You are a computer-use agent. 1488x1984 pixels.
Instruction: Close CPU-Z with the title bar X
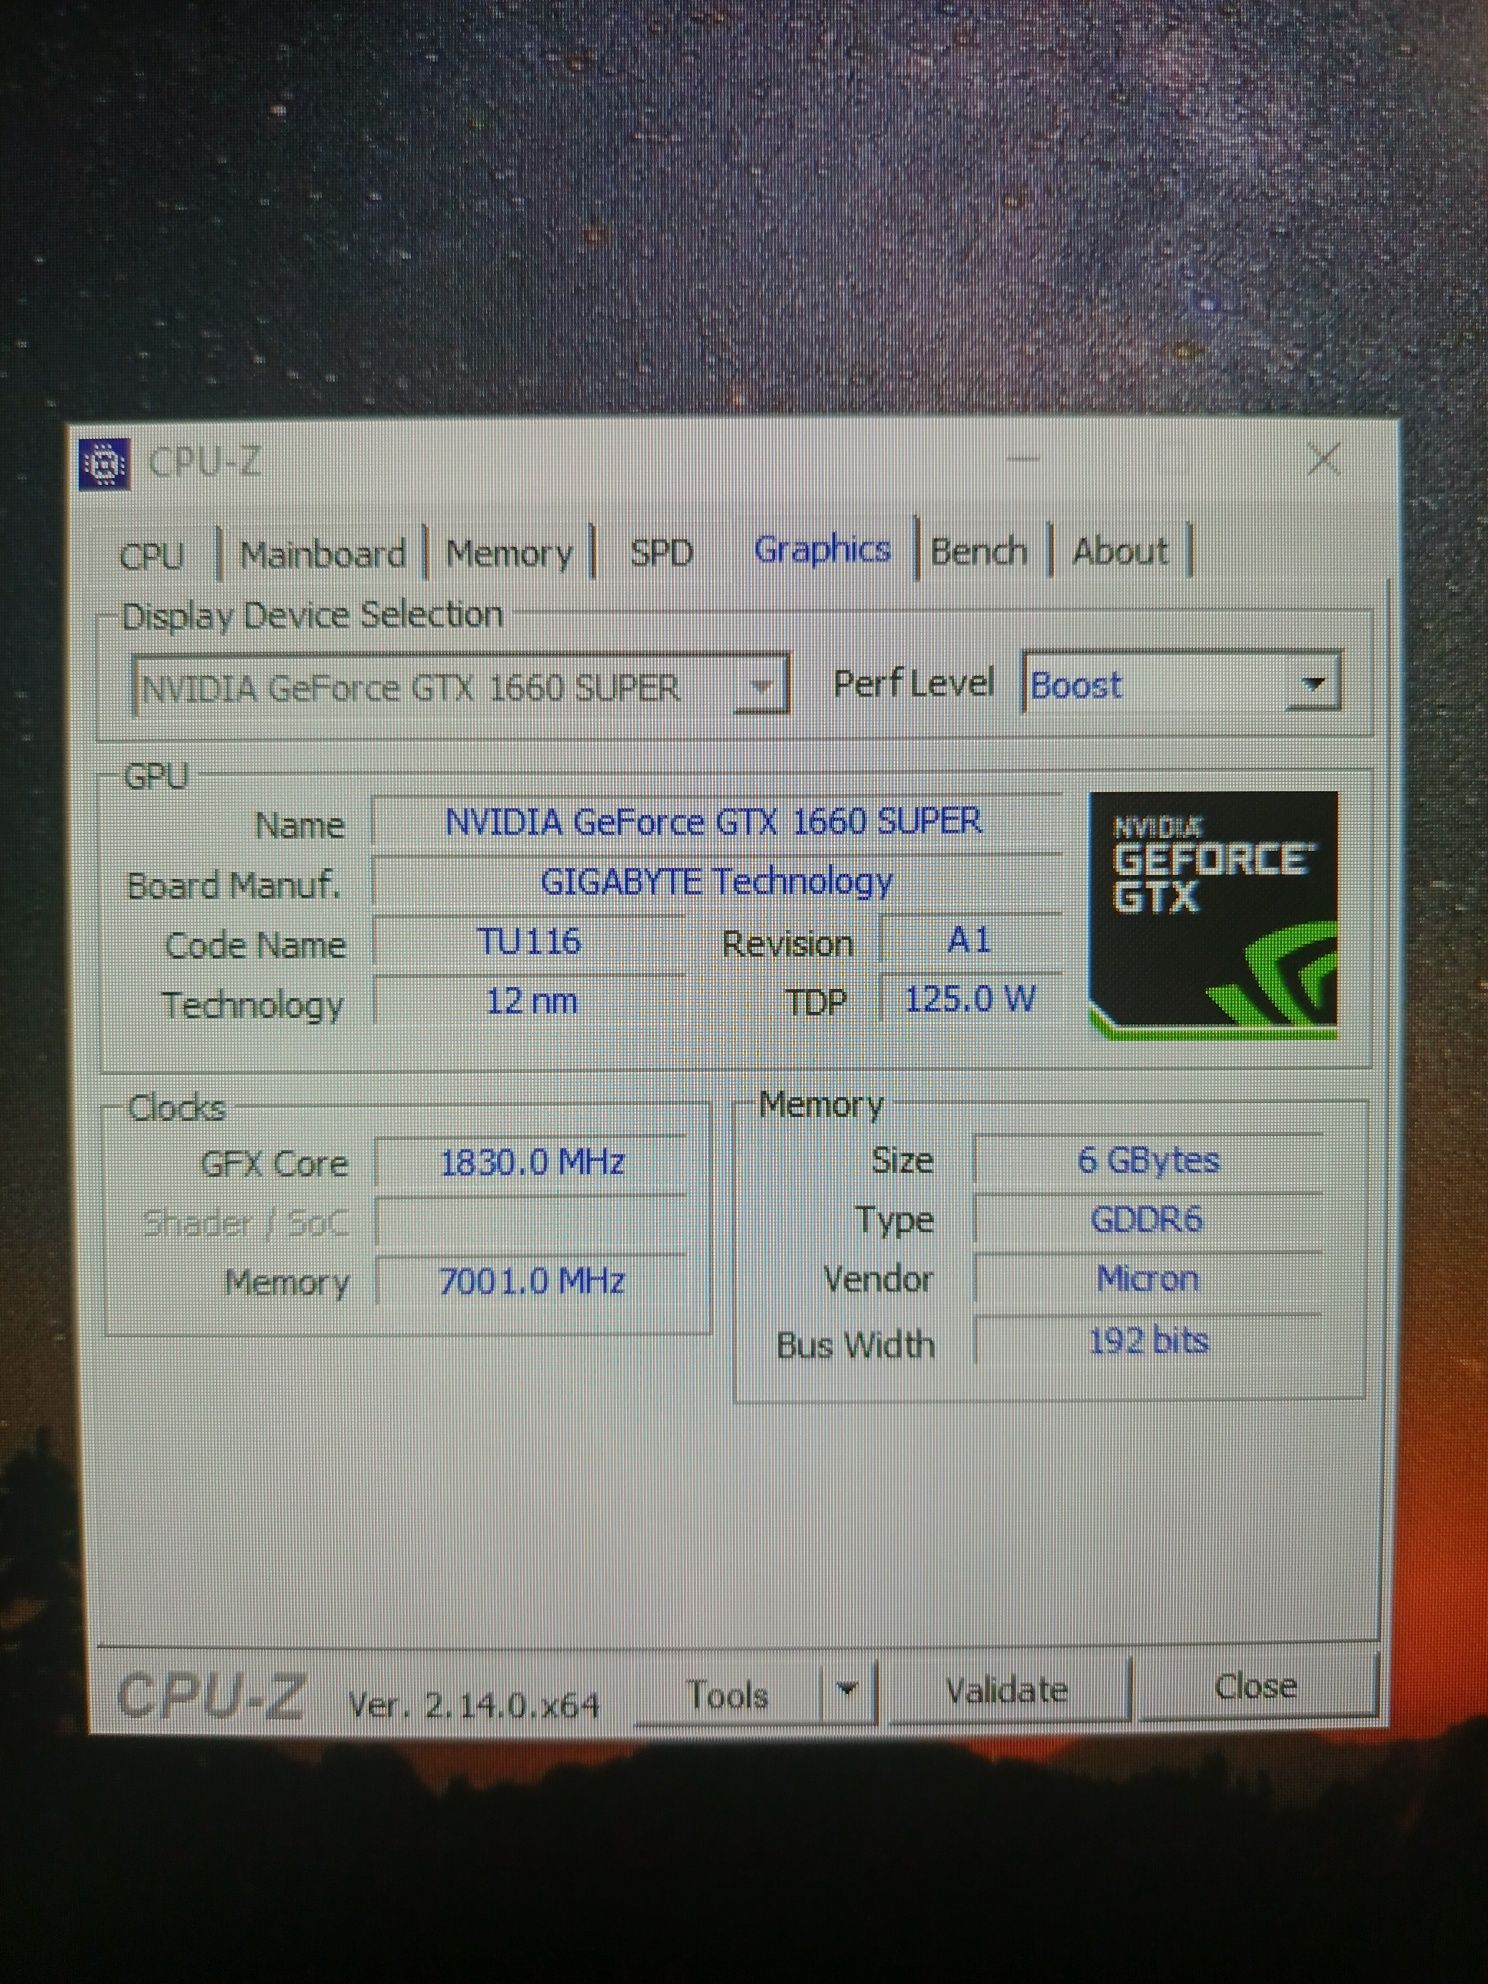[x=1323, y=459]
